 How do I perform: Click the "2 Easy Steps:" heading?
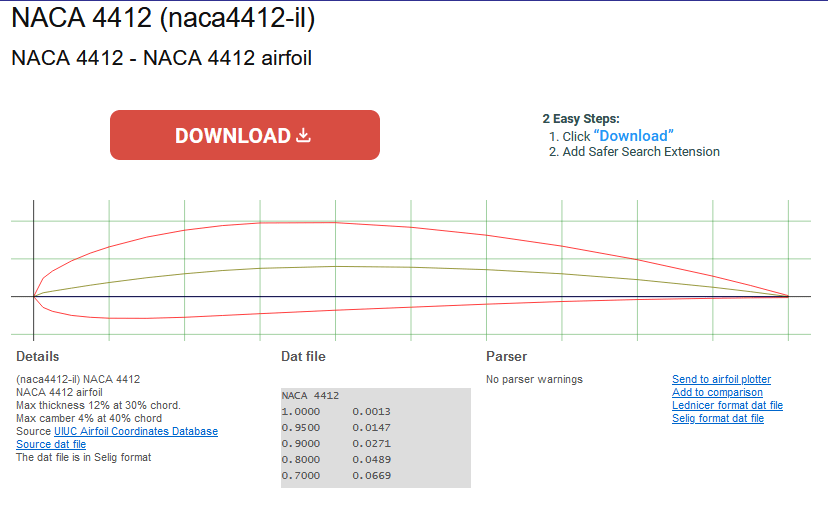[x=580, y=119]
